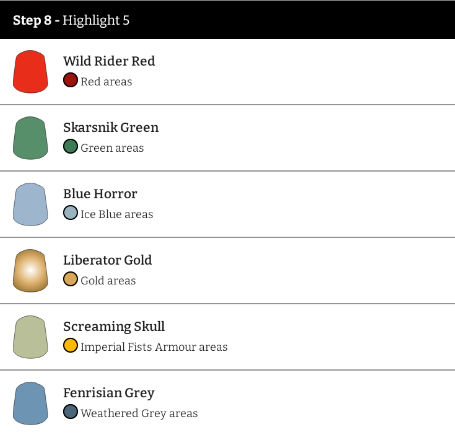
Task: Tap the Liberator Gold paint pot icon
Action: 30,271
